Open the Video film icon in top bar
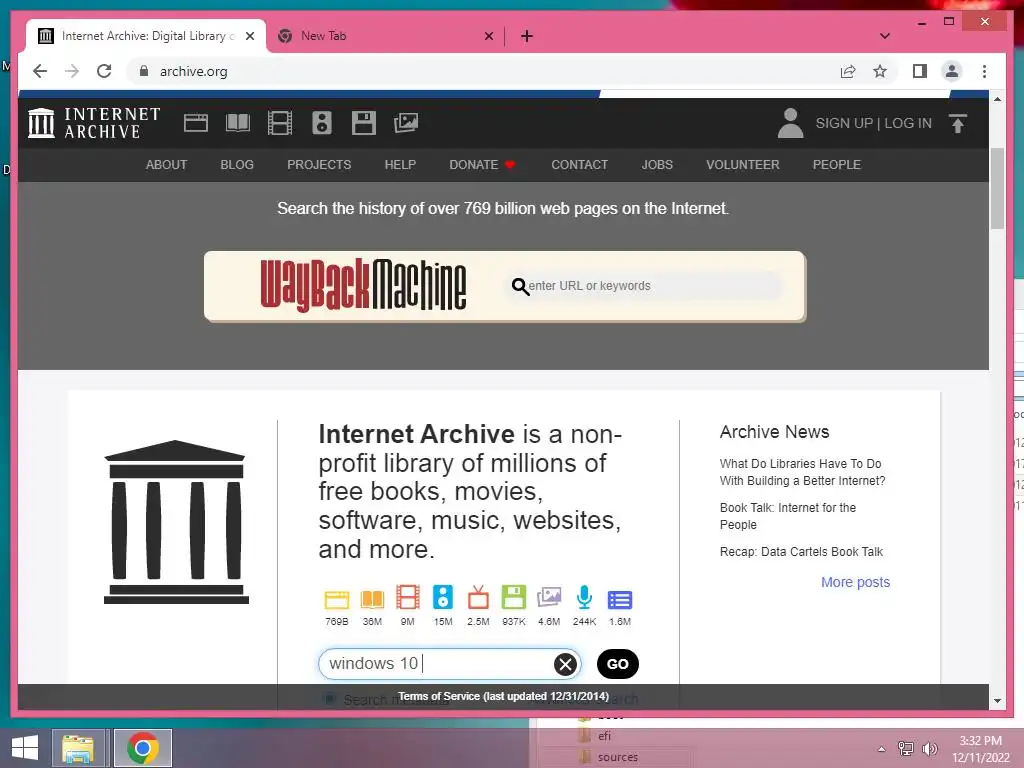The width and height of the screenshot is (1024, 768). pos(280,123)
